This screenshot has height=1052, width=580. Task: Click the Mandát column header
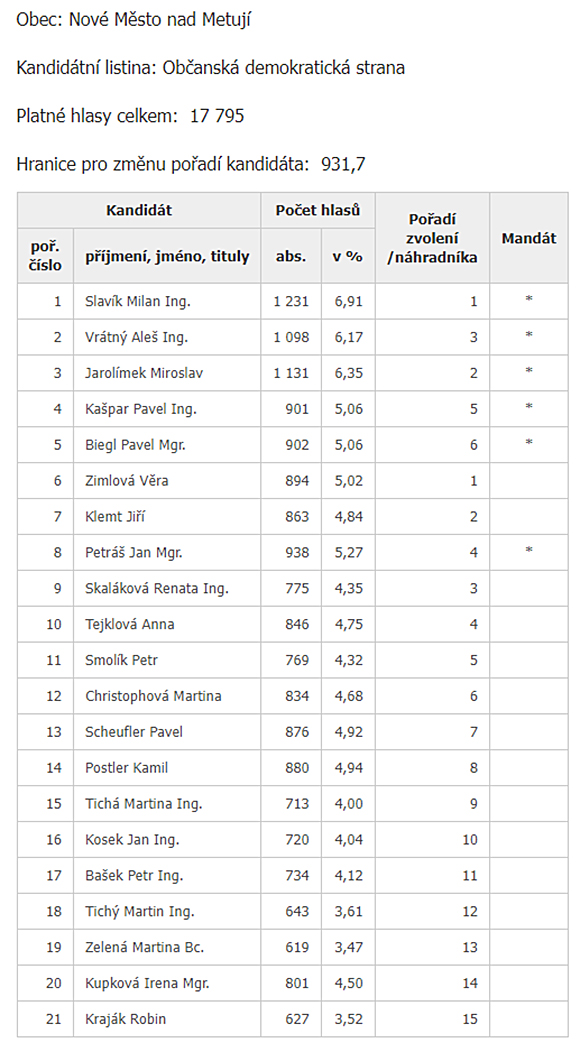click(x=529, y=238)
